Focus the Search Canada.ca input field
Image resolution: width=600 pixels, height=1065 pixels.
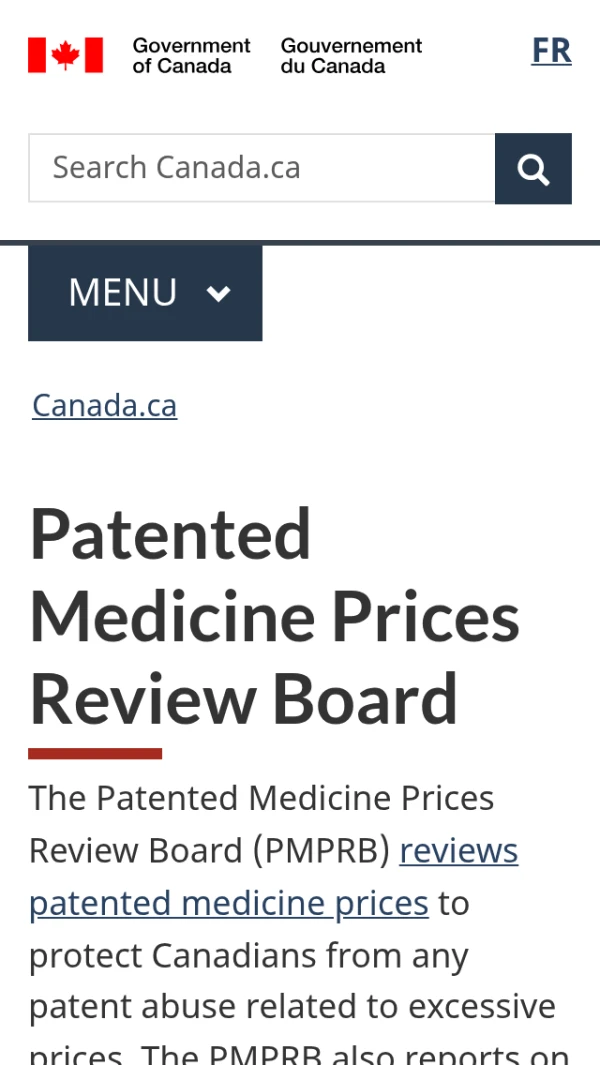262,168
